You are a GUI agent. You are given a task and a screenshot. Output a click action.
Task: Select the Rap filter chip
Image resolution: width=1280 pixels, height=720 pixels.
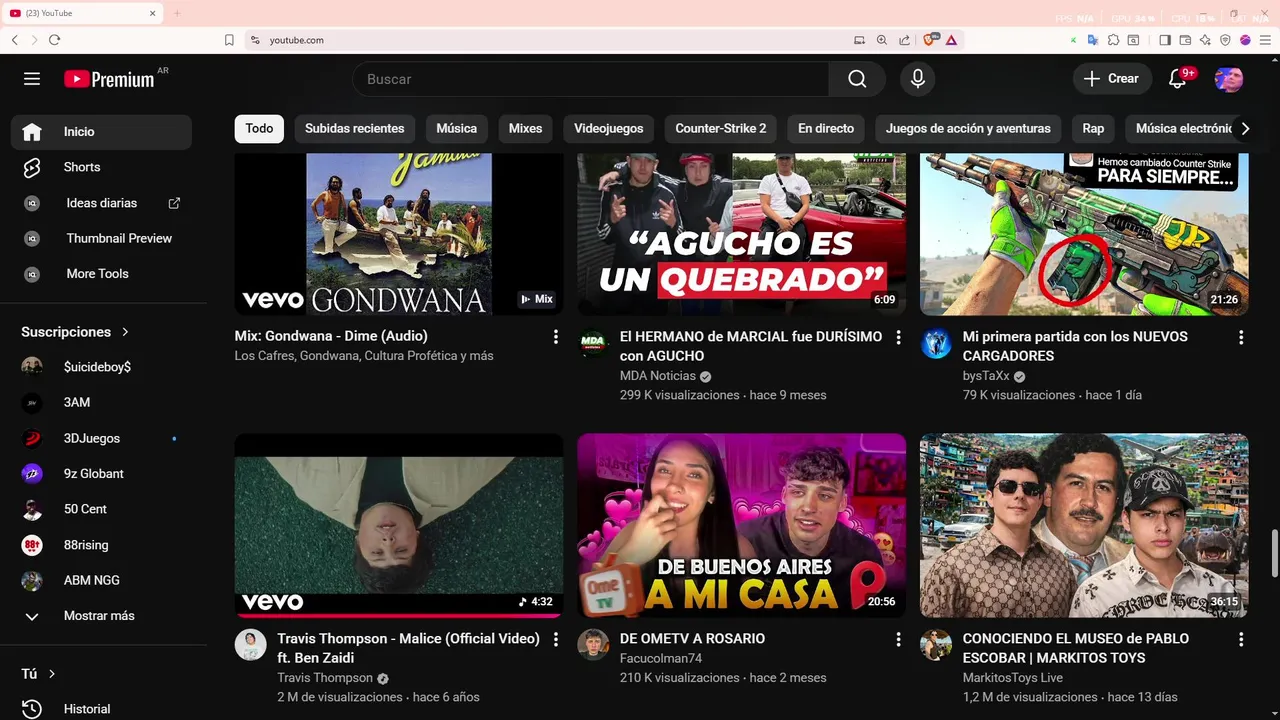point(1093,129)
